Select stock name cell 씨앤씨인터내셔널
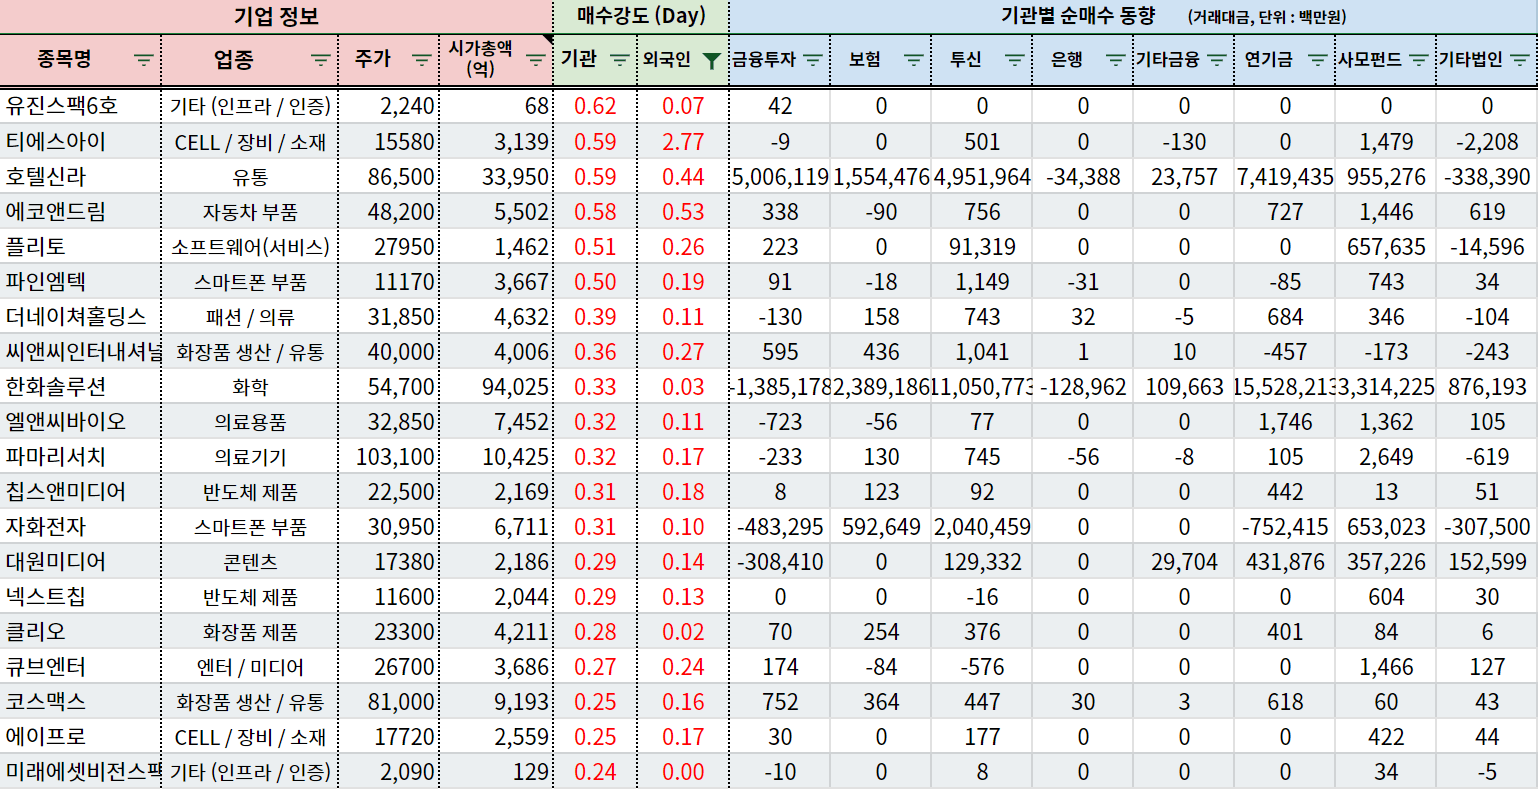 [80, 351]
